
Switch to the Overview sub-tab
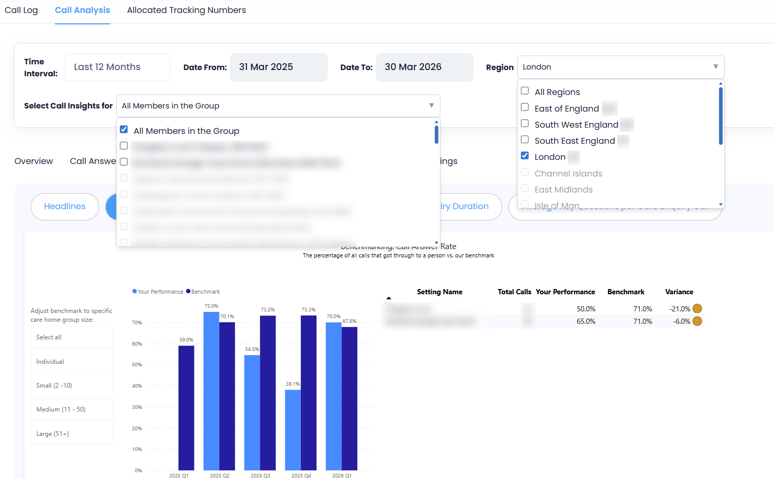coord(34,161)
